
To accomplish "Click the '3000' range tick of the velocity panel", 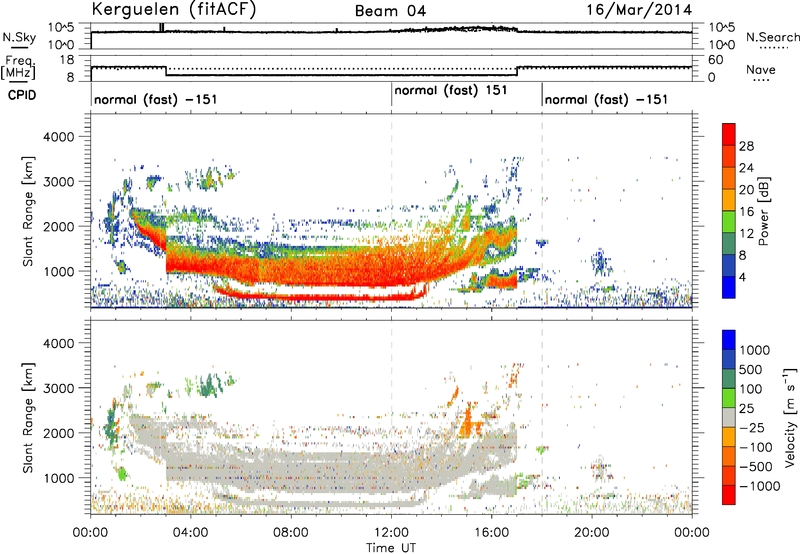I will pyautogui.click(x=58, y=388).
